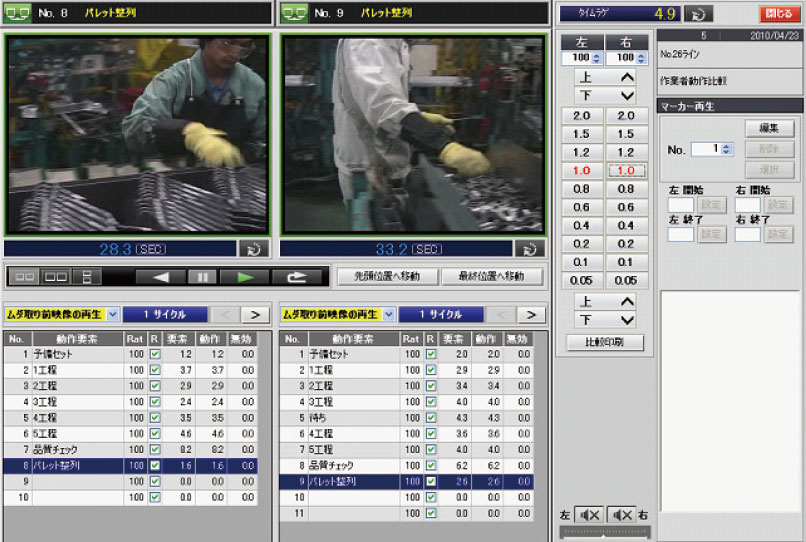This screenshot has height=542, width=806.
Task: Click the lower 上 up arrow button
Action: (x=605, y=301)
